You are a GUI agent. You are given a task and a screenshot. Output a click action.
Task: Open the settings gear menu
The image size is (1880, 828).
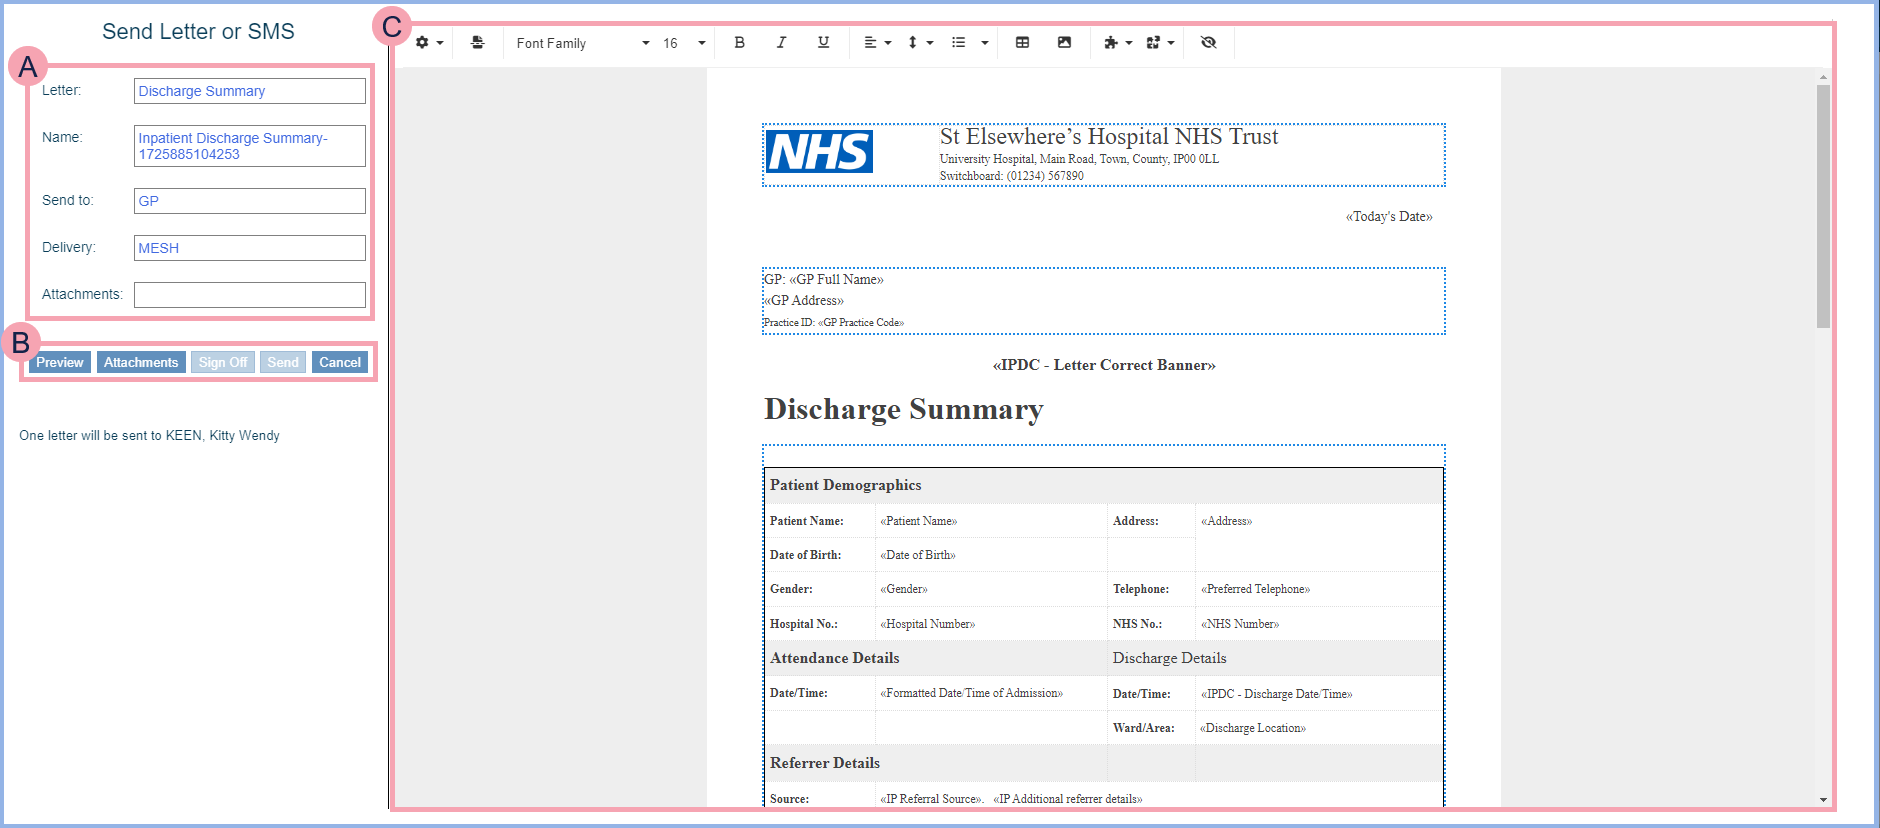(x=428, y=43)
